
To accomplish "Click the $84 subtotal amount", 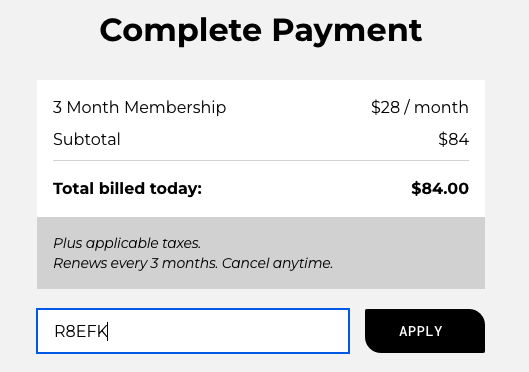I will (453, 139).
